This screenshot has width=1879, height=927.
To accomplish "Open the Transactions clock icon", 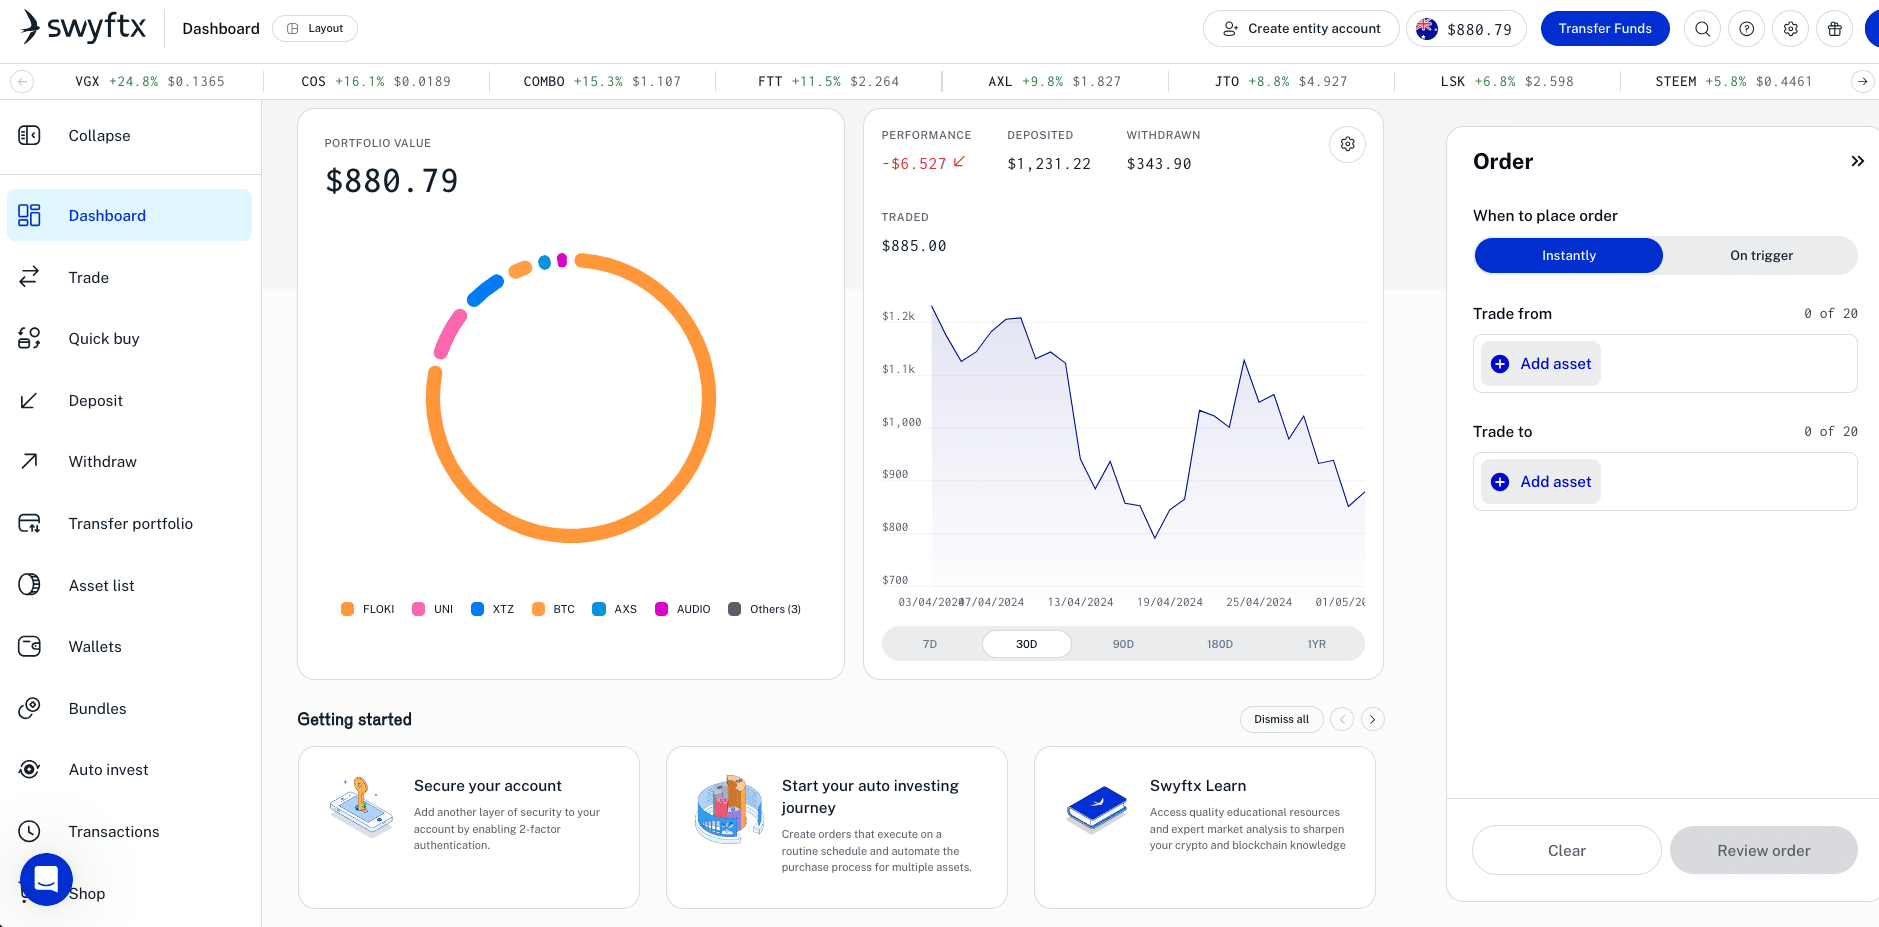I will pos(29,831).
